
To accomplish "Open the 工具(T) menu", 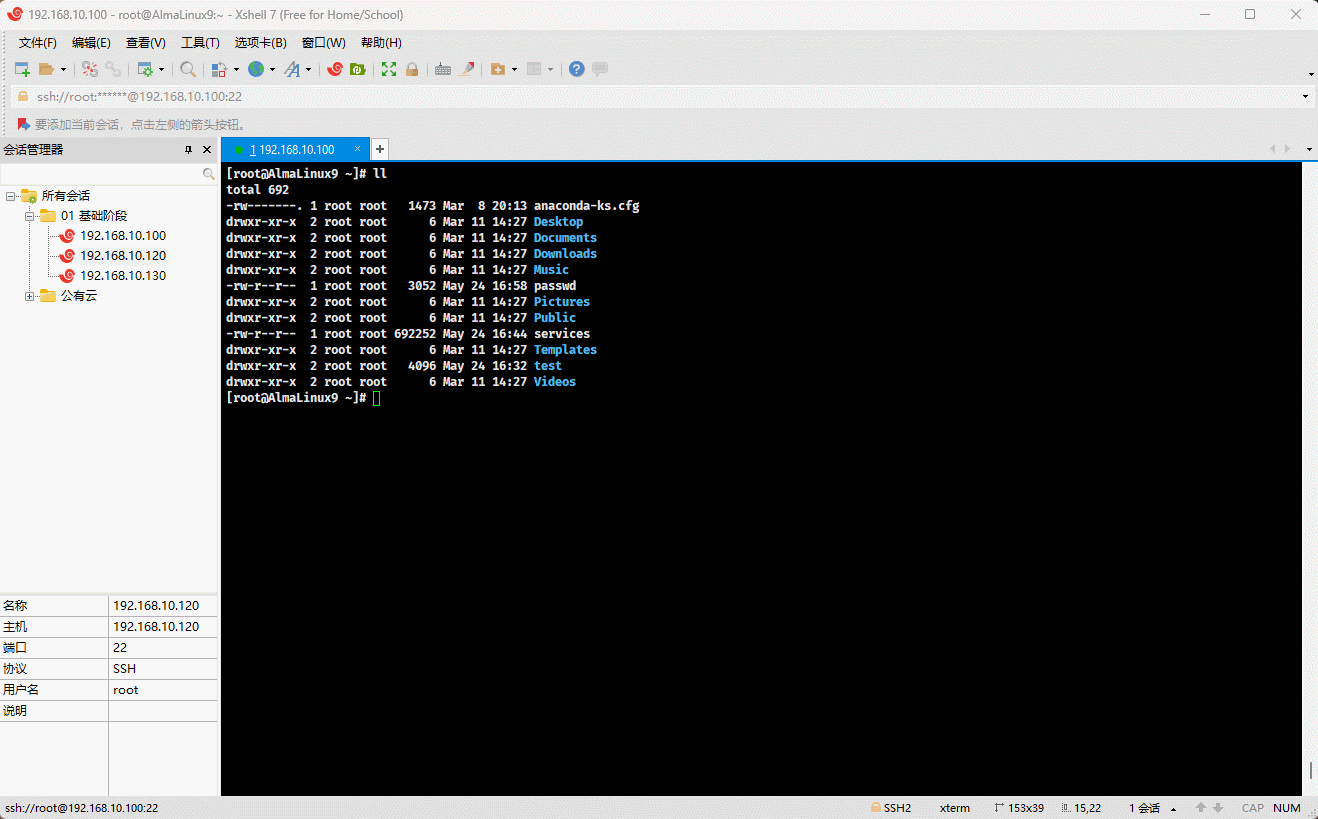I will point(200,43).
